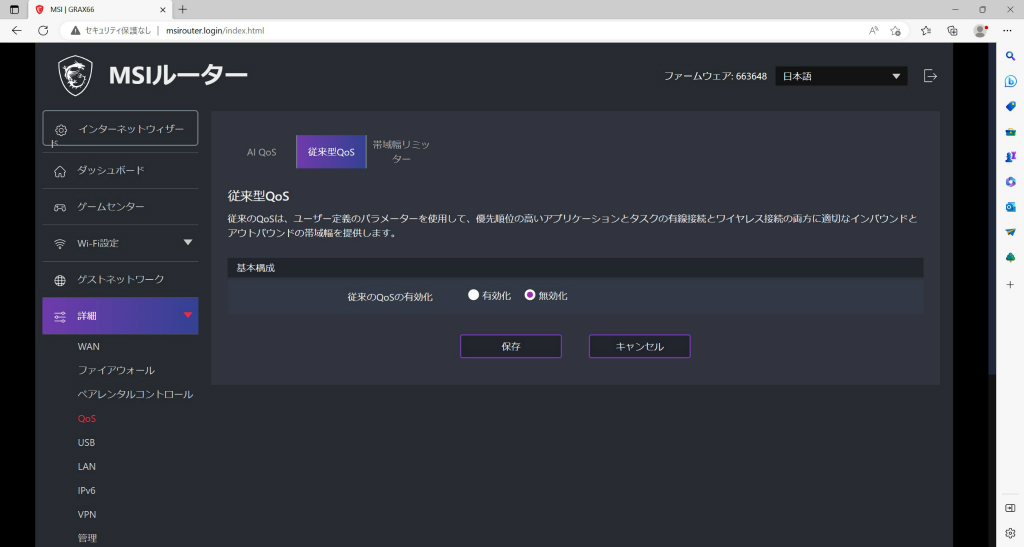This screenshot has width=1024, height=547.
Task: Click the MSI dragon shield logo
Action: click(x=75, y=76)
